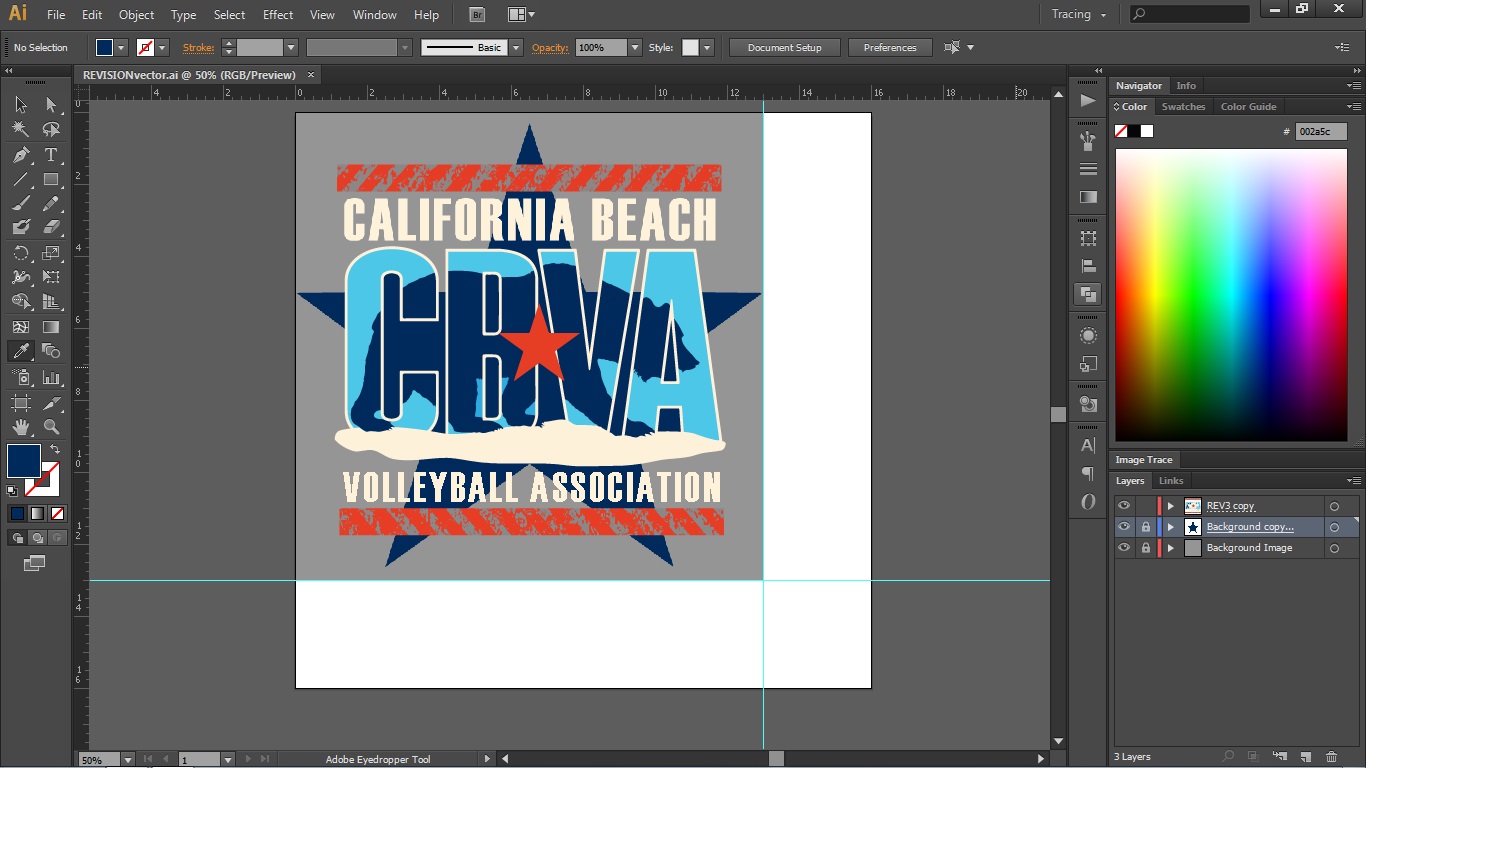Select the Mesh tool

(21, 327)
